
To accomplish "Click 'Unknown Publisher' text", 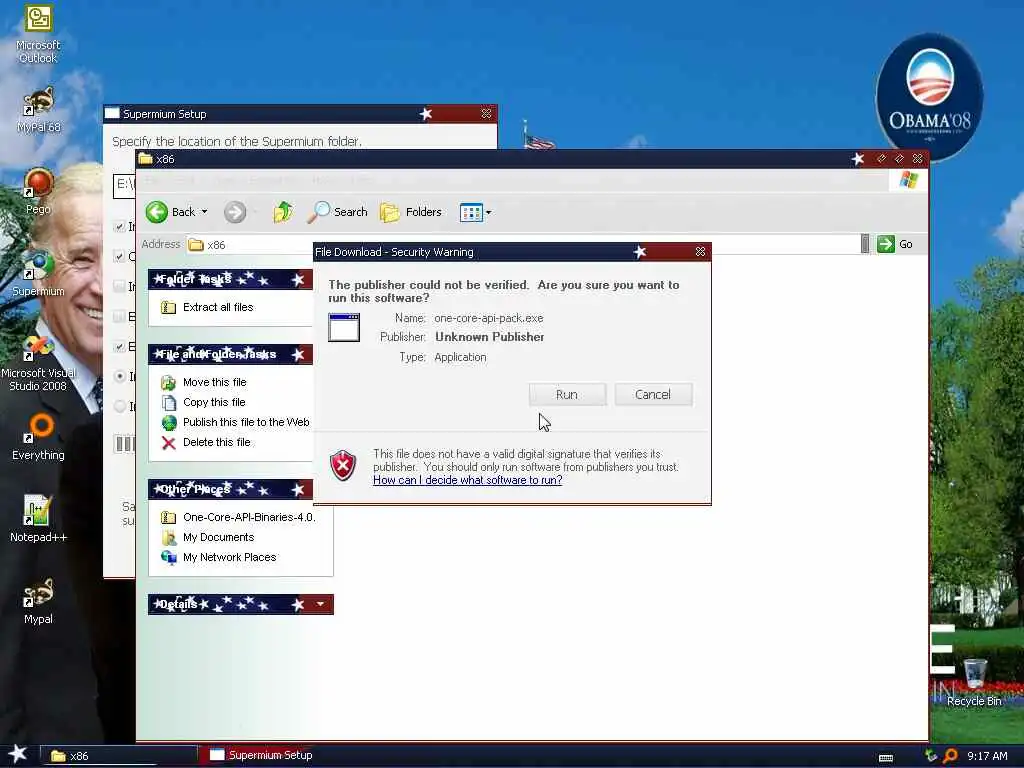I will pyautogui.click(x=490, y=337).
